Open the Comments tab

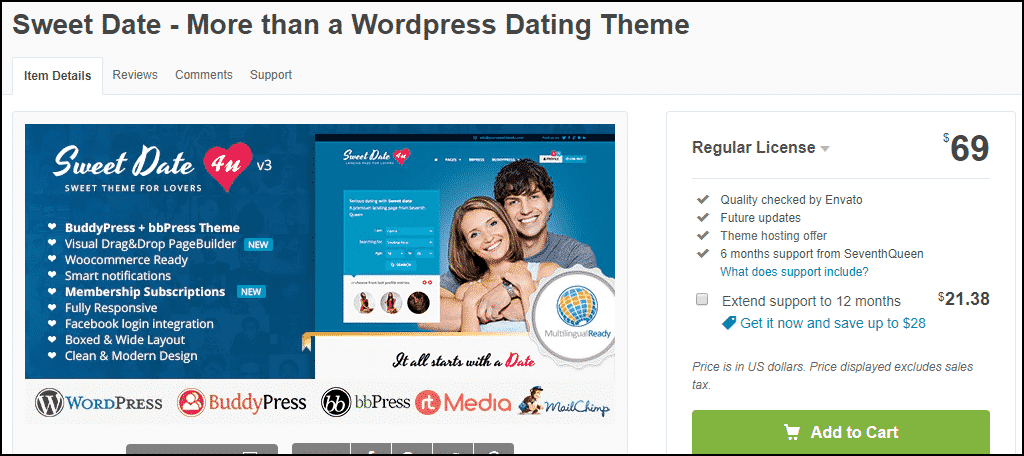204,74
